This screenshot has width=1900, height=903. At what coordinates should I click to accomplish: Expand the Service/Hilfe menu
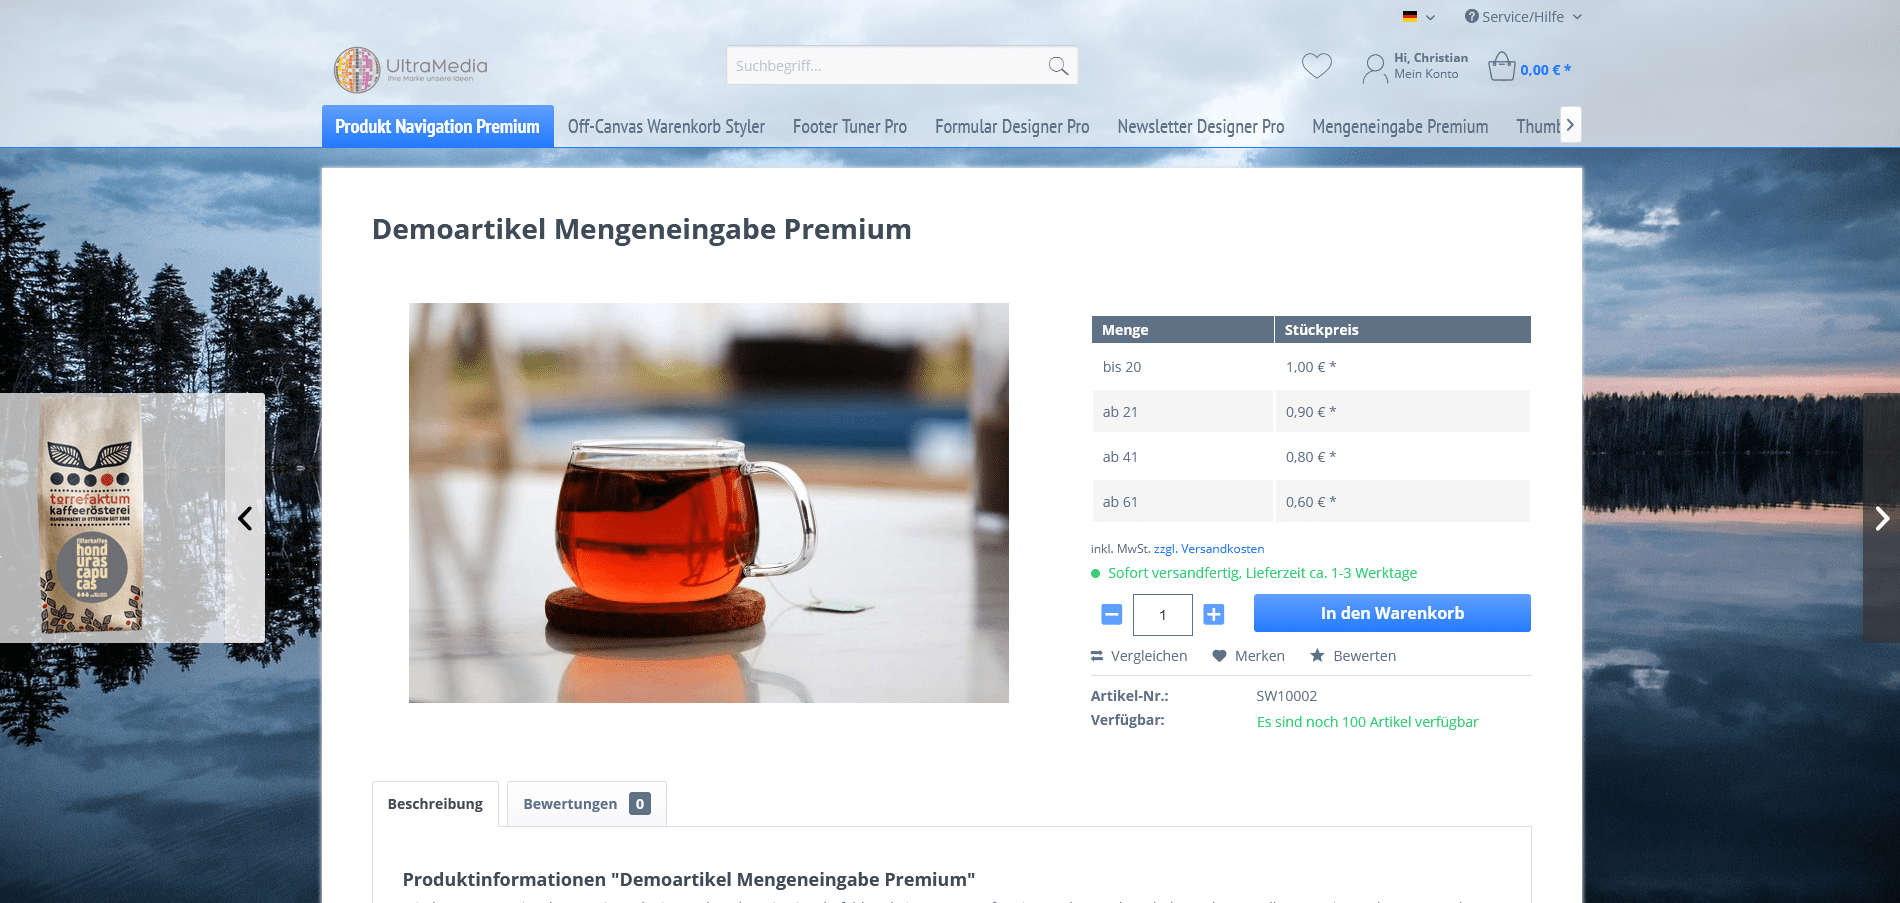point(1523,17)
